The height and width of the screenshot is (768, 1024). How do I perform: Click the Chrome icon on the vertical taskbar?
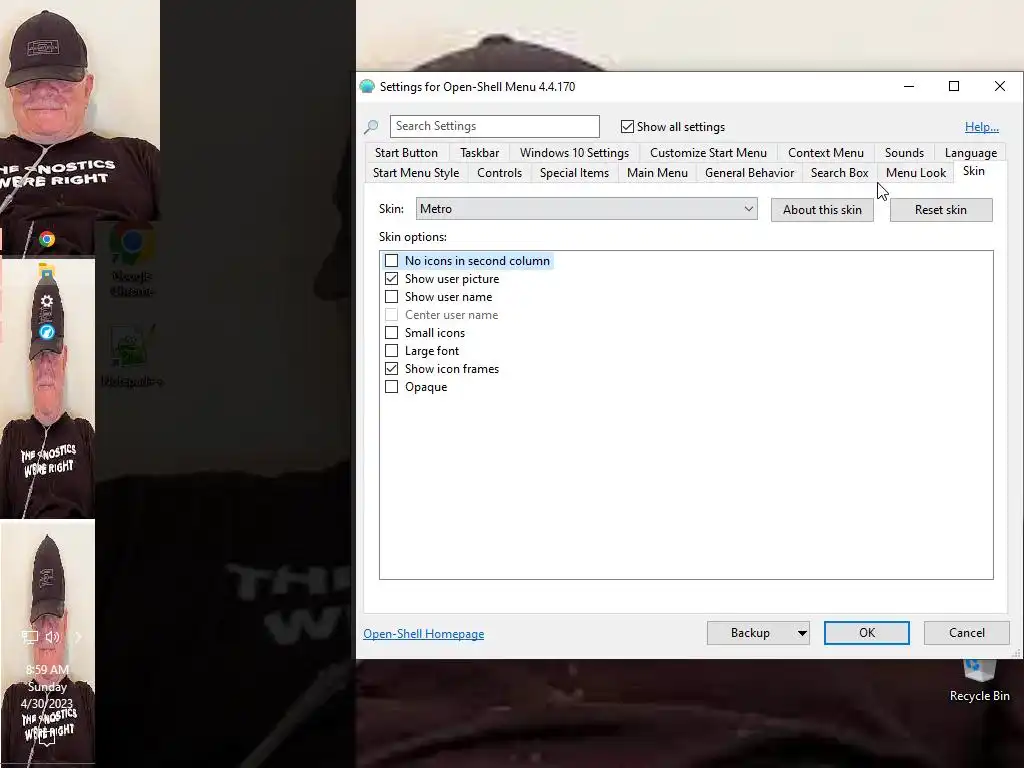tap(46, 239)
